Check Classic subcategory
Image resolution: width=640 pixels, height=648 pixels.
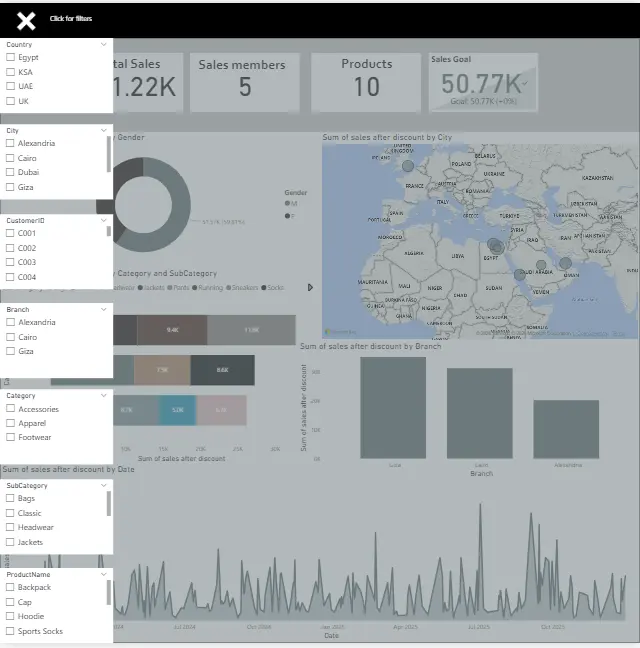[x=10, y=513]
